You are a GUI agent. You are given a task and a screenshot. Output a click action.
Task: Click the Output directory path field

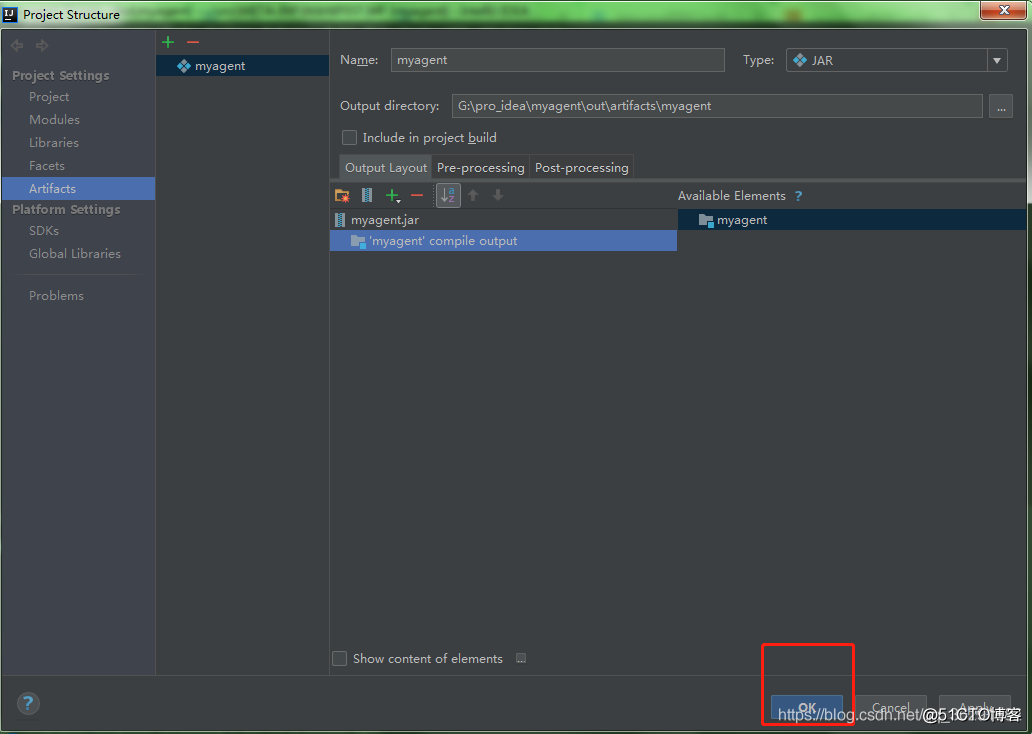[717, 106]
